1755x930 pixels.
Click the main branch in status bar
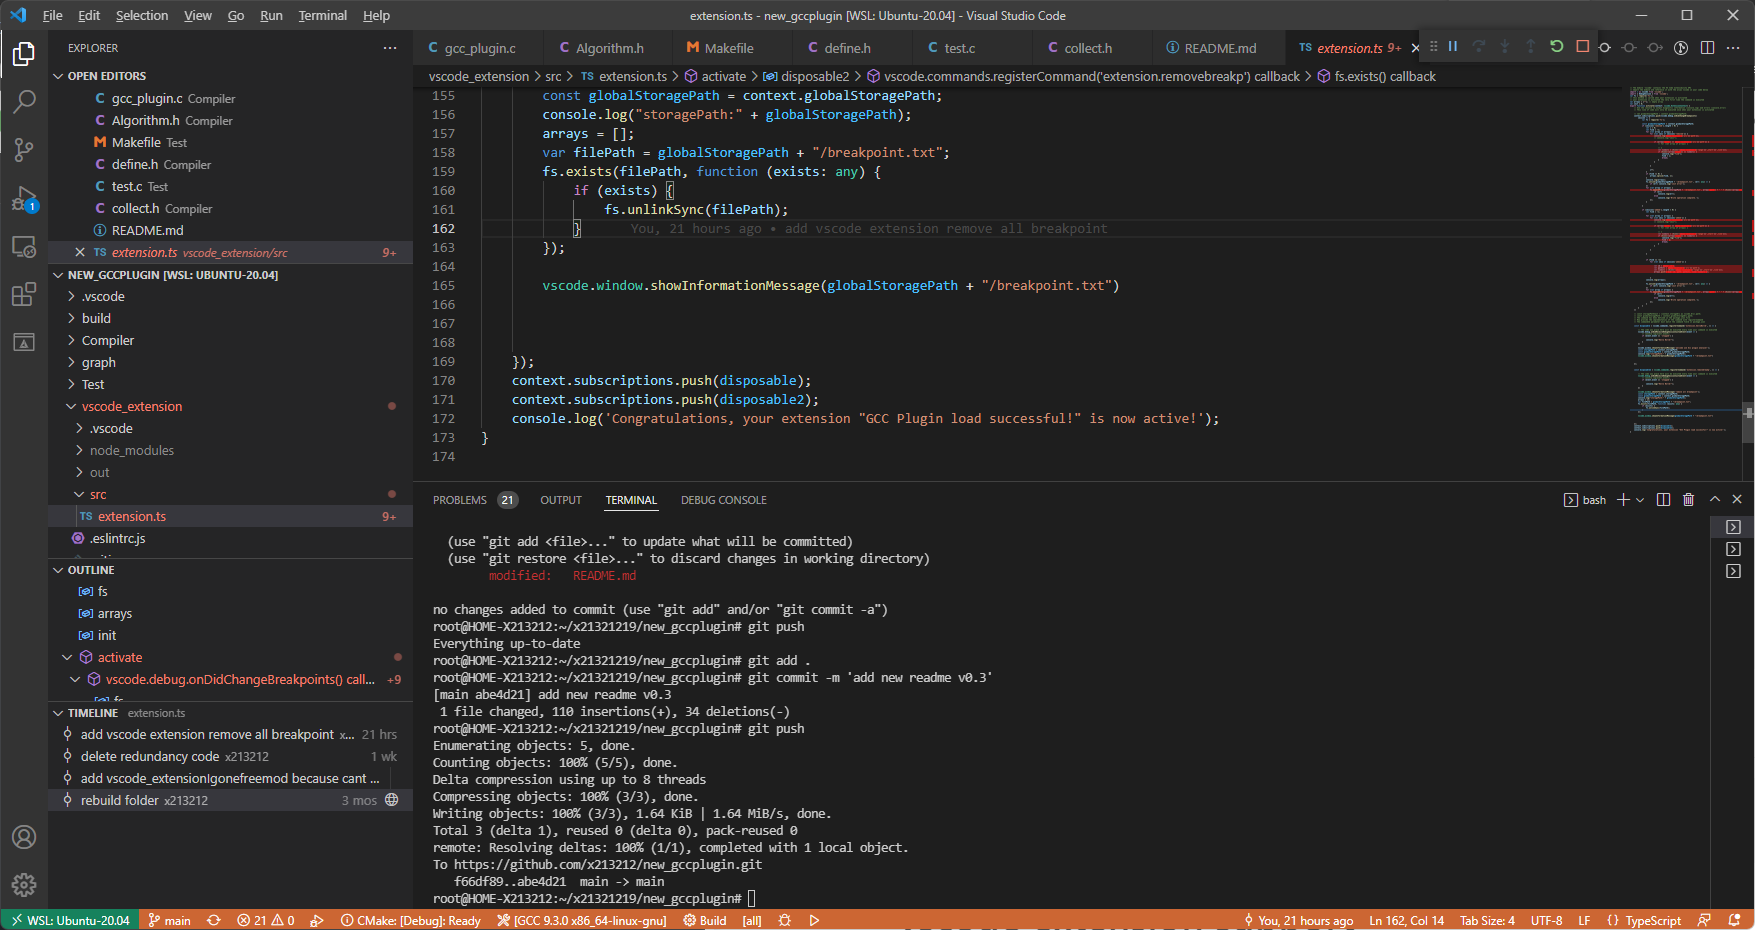pos(170,921)
